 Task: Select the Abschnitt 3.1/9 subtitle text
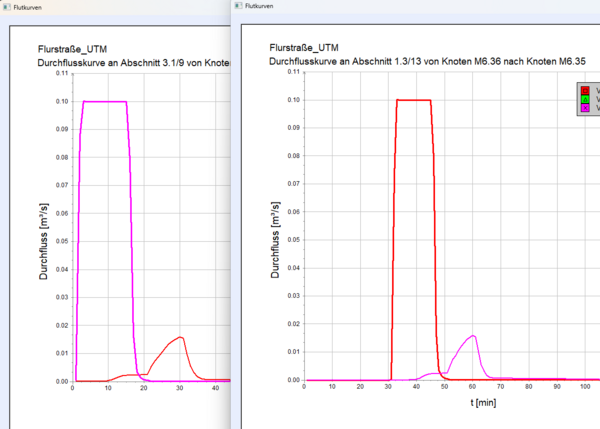(x=140, y=63)
